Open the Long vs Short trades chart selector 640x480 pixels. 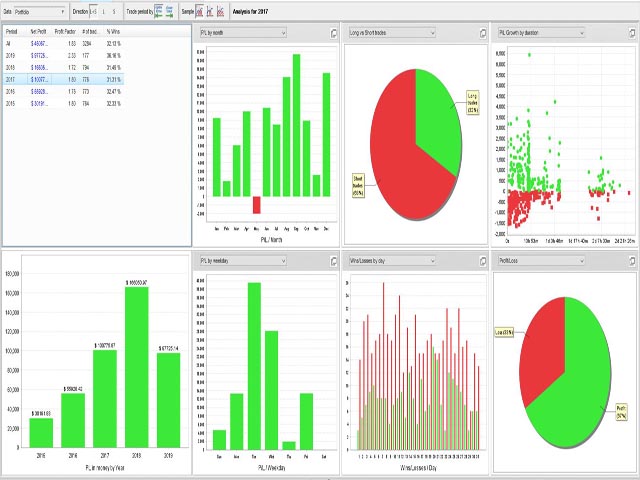coord(392,33)
